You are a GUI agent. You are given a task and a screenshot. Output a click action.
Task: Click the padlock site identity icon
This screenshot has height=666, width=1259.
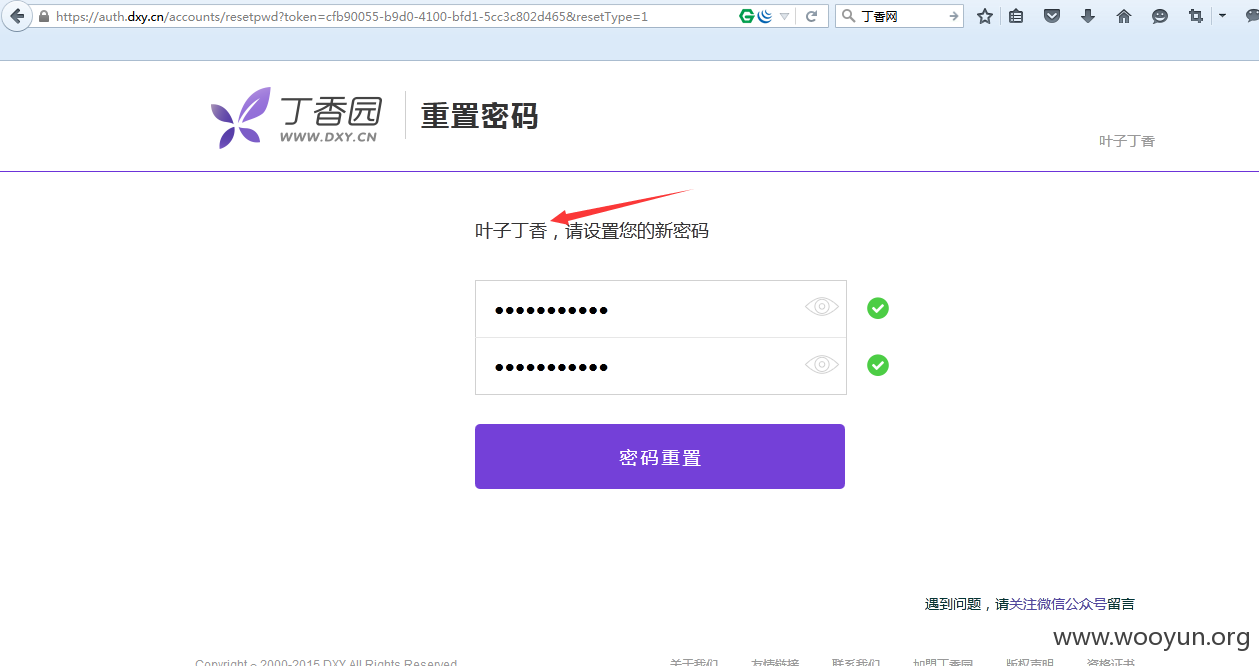pyautogui.click(x=44, y=16)
